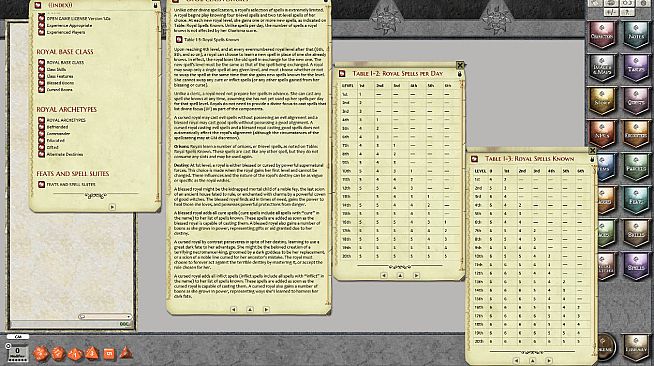Go to previous page in text window
Viewport: 654px width, 366px height.
click(x=234, y=309)
